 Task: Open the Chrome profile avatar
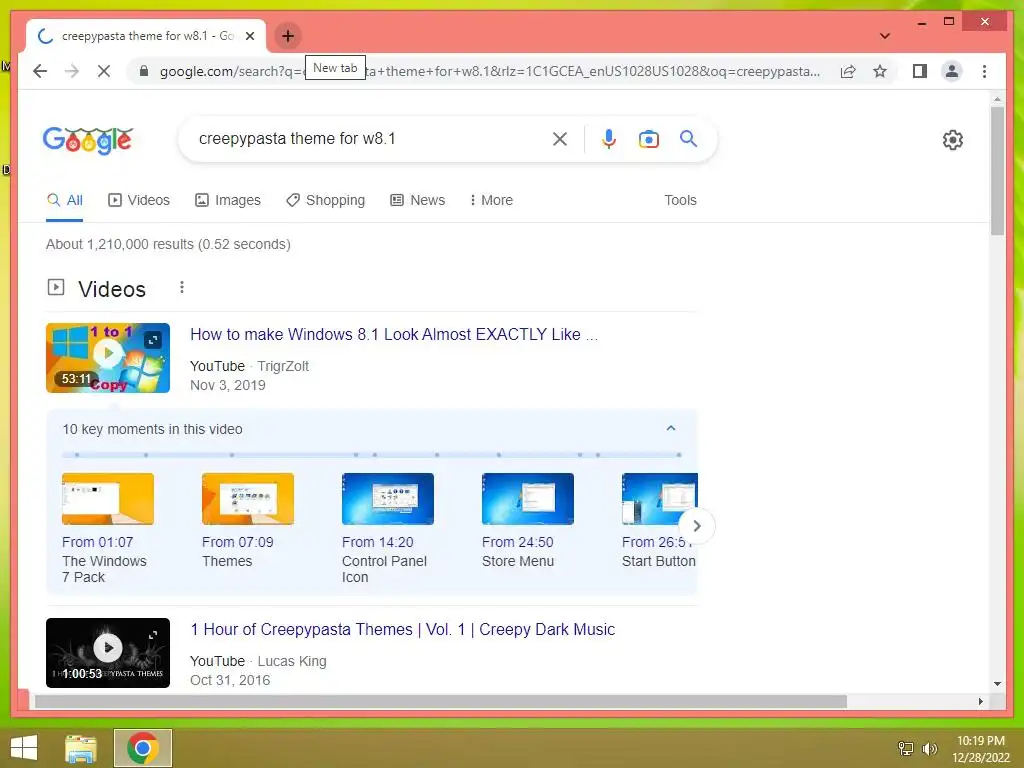coord(952,71)
